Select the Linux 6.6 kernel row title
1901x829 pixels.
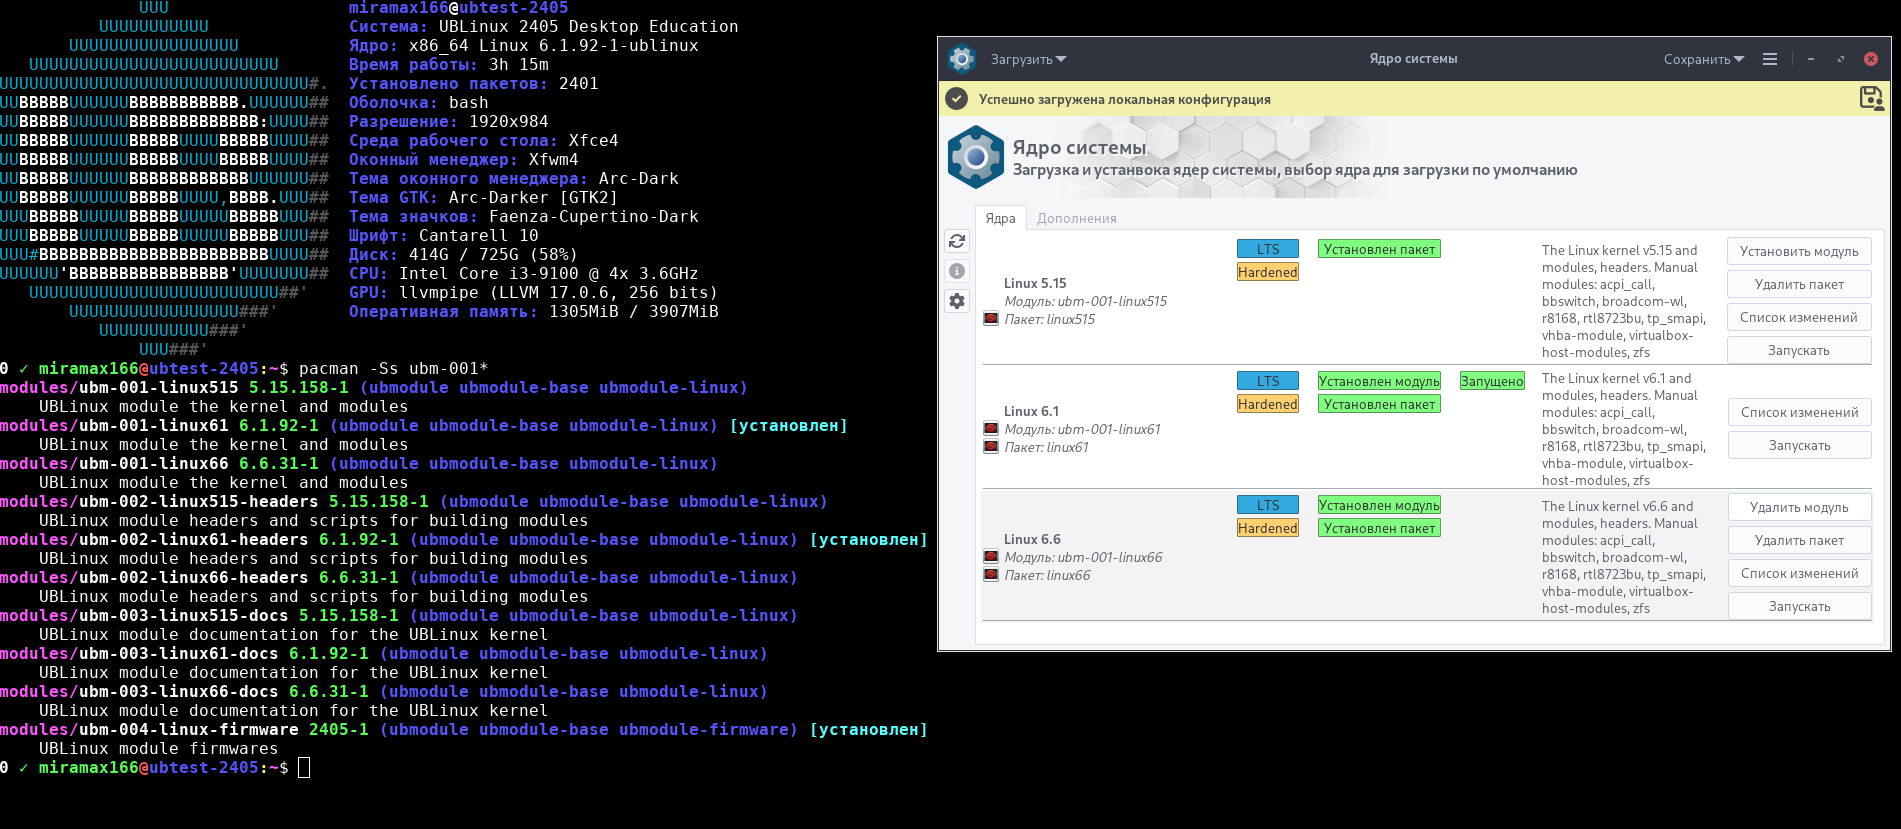pos(1032,539)
